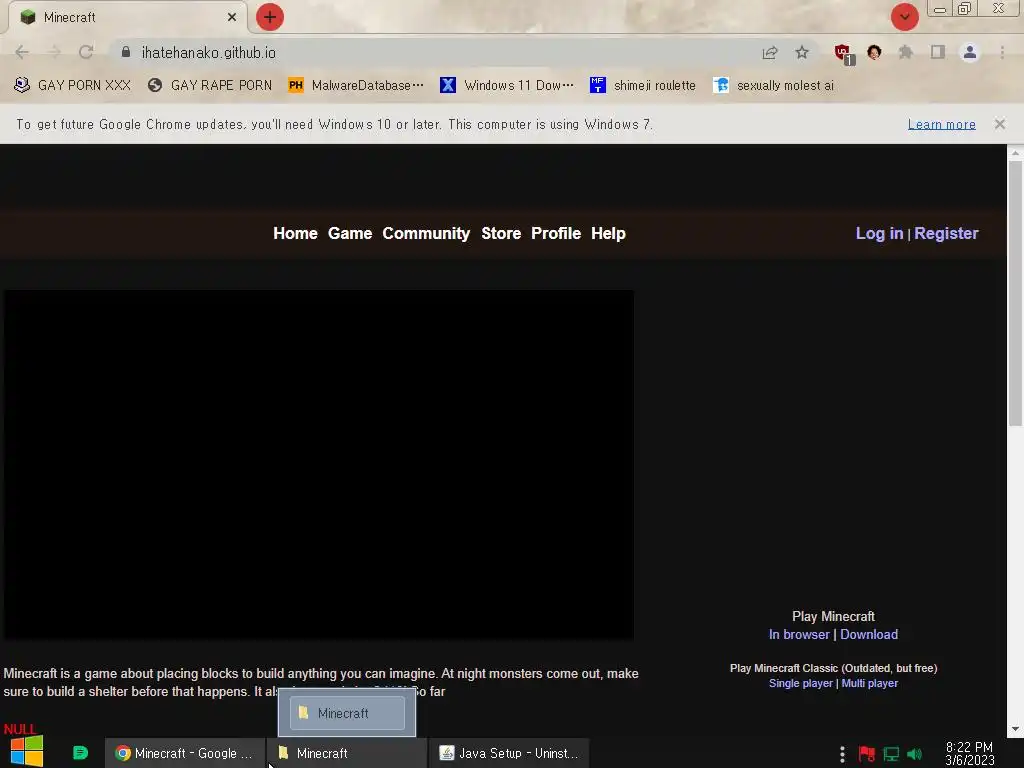Click the Download link

pos(869,634)
